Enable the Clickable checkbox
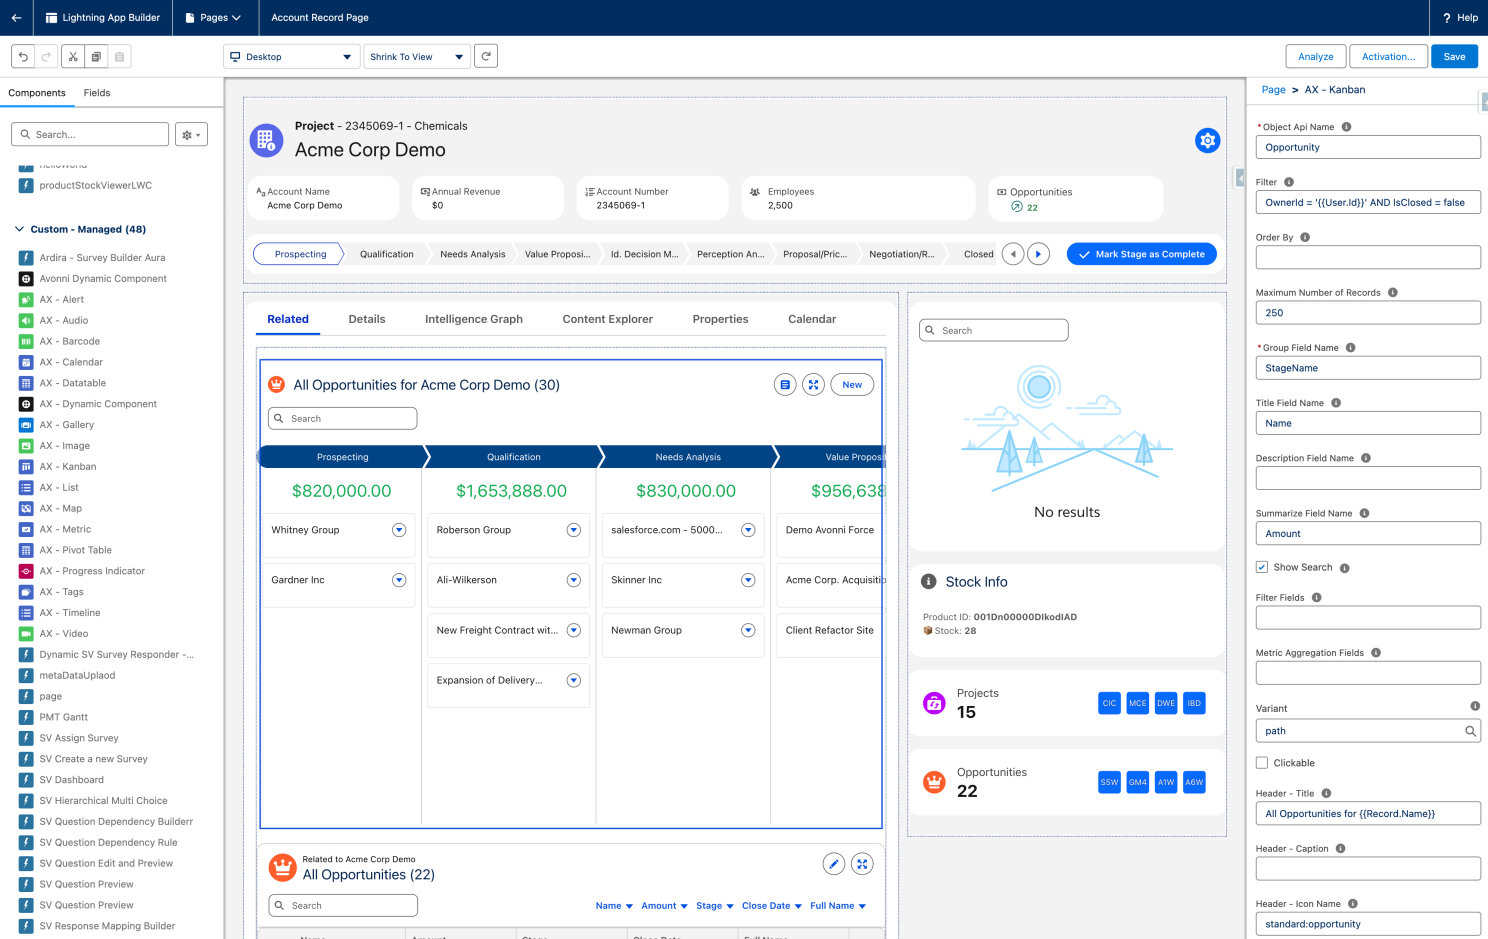 coord(1262,763)
